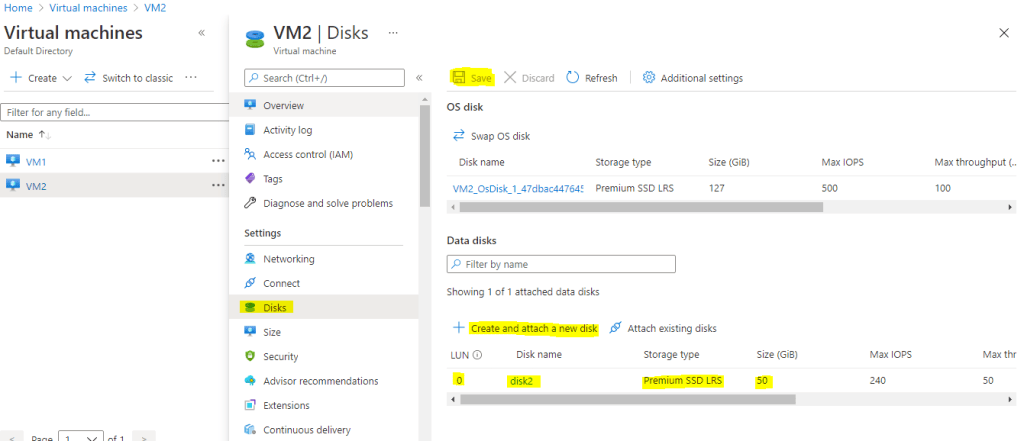Focus the Filter for any field box

pos(115,112)
